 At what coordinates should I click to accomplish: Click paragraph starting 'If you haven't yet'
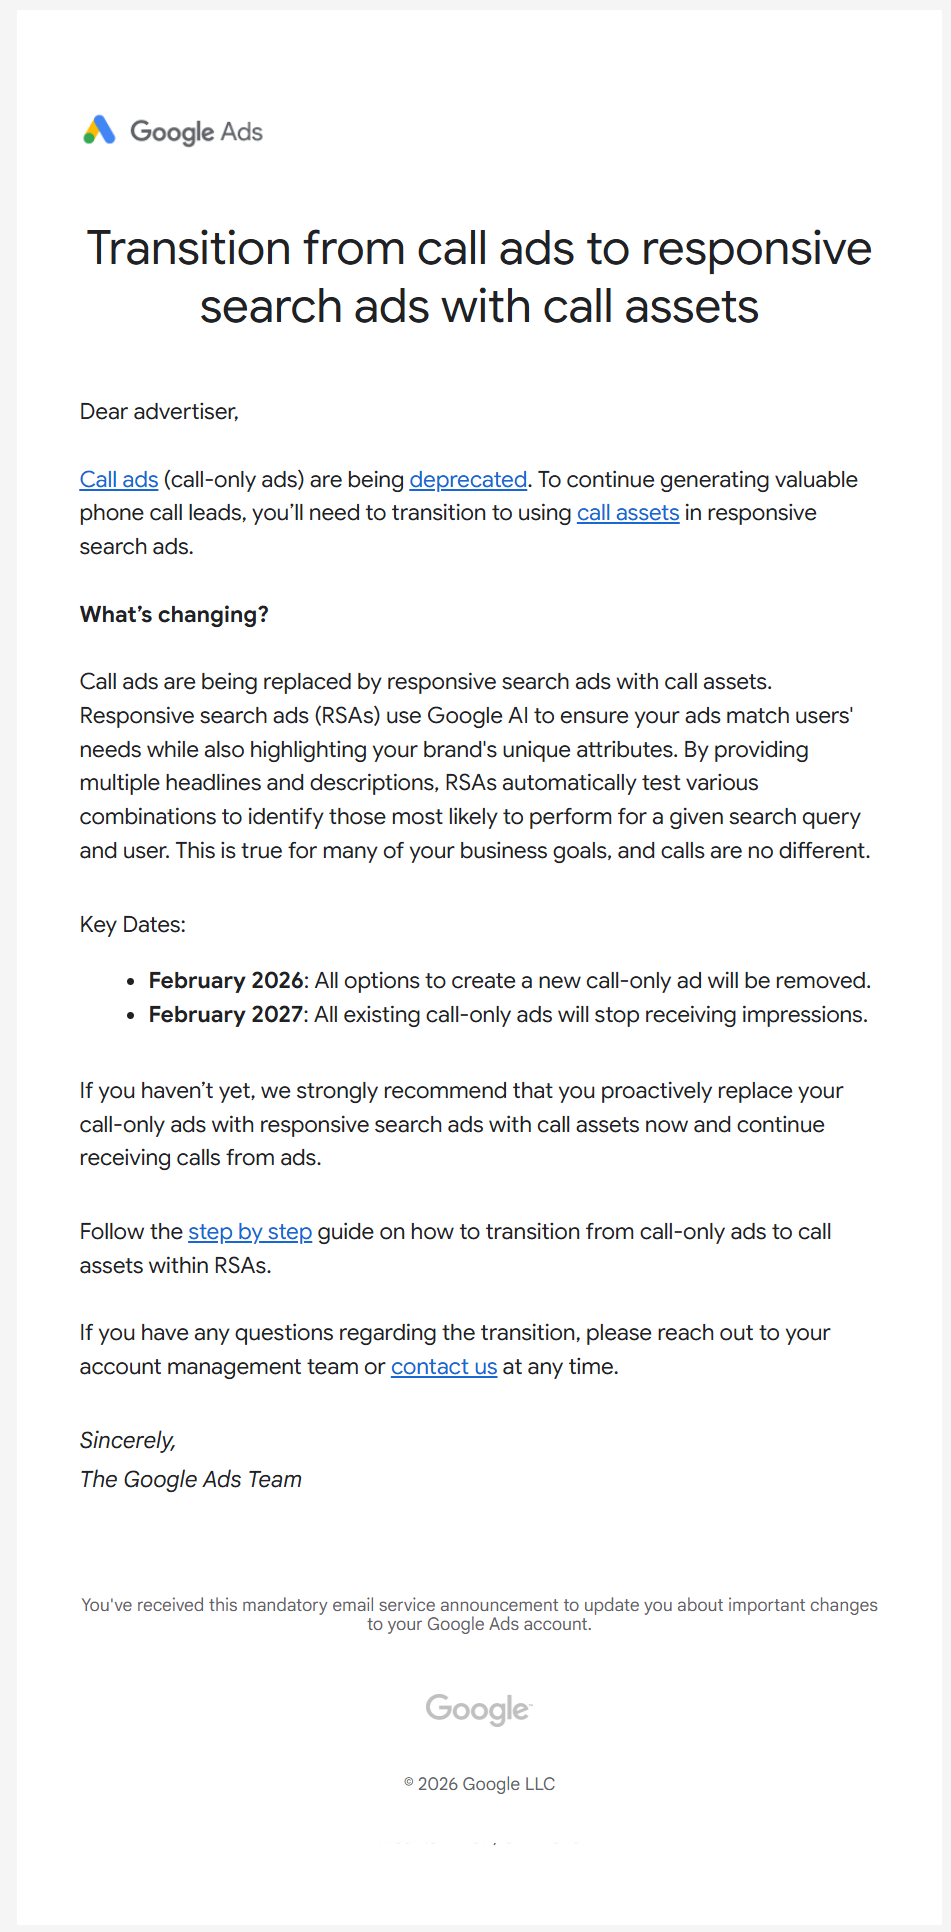pyautogui.click(x=461, y=1125)
